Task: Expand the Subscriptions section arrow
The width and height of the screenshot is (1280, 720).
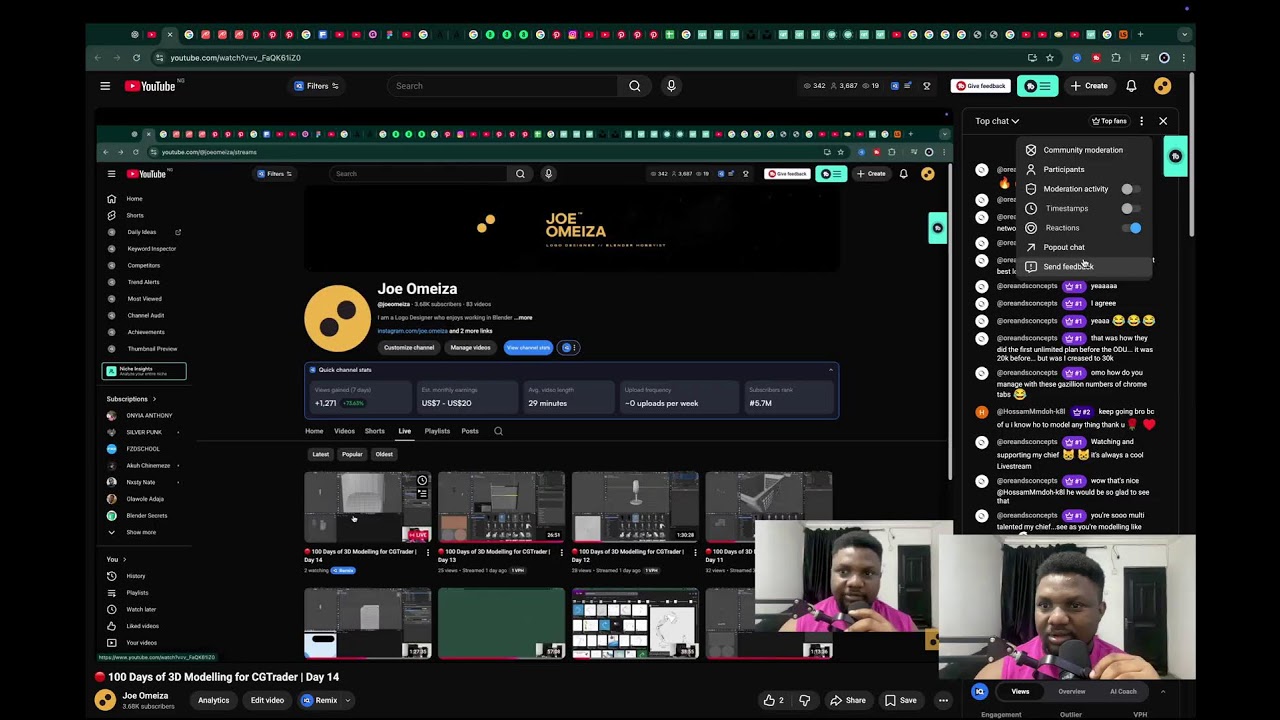Action: coord(154,399)
